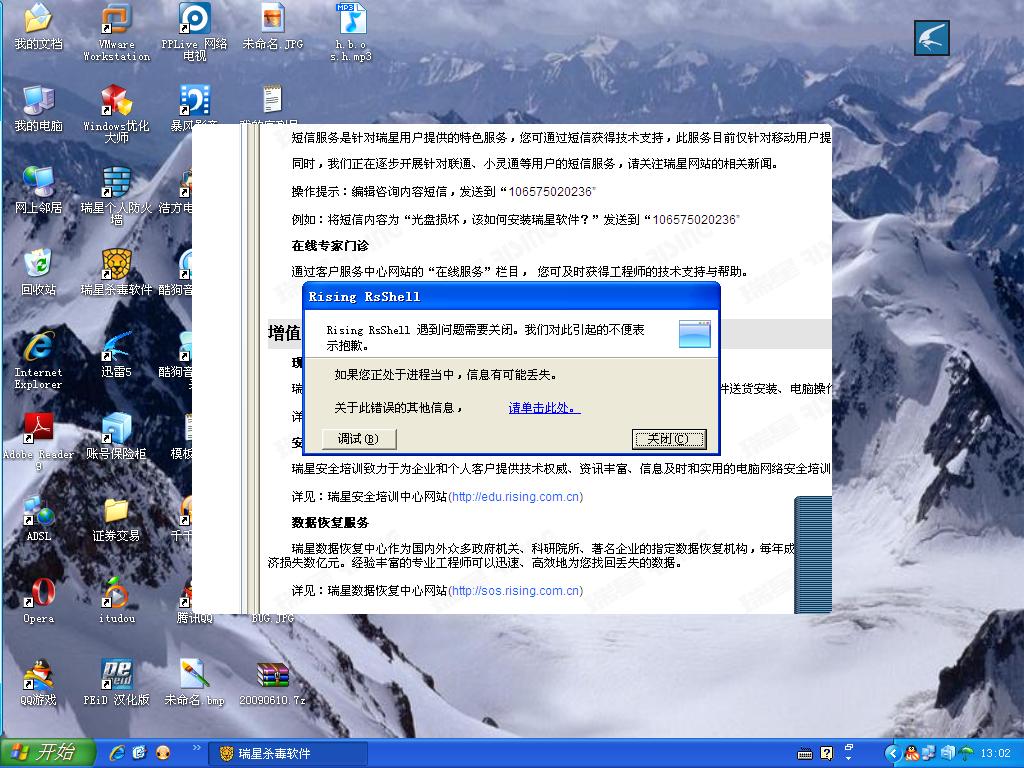This screenshot has height=768, width=1024.
Task: Click 调试(B) button in RsShell dialog
Action: 358,439
